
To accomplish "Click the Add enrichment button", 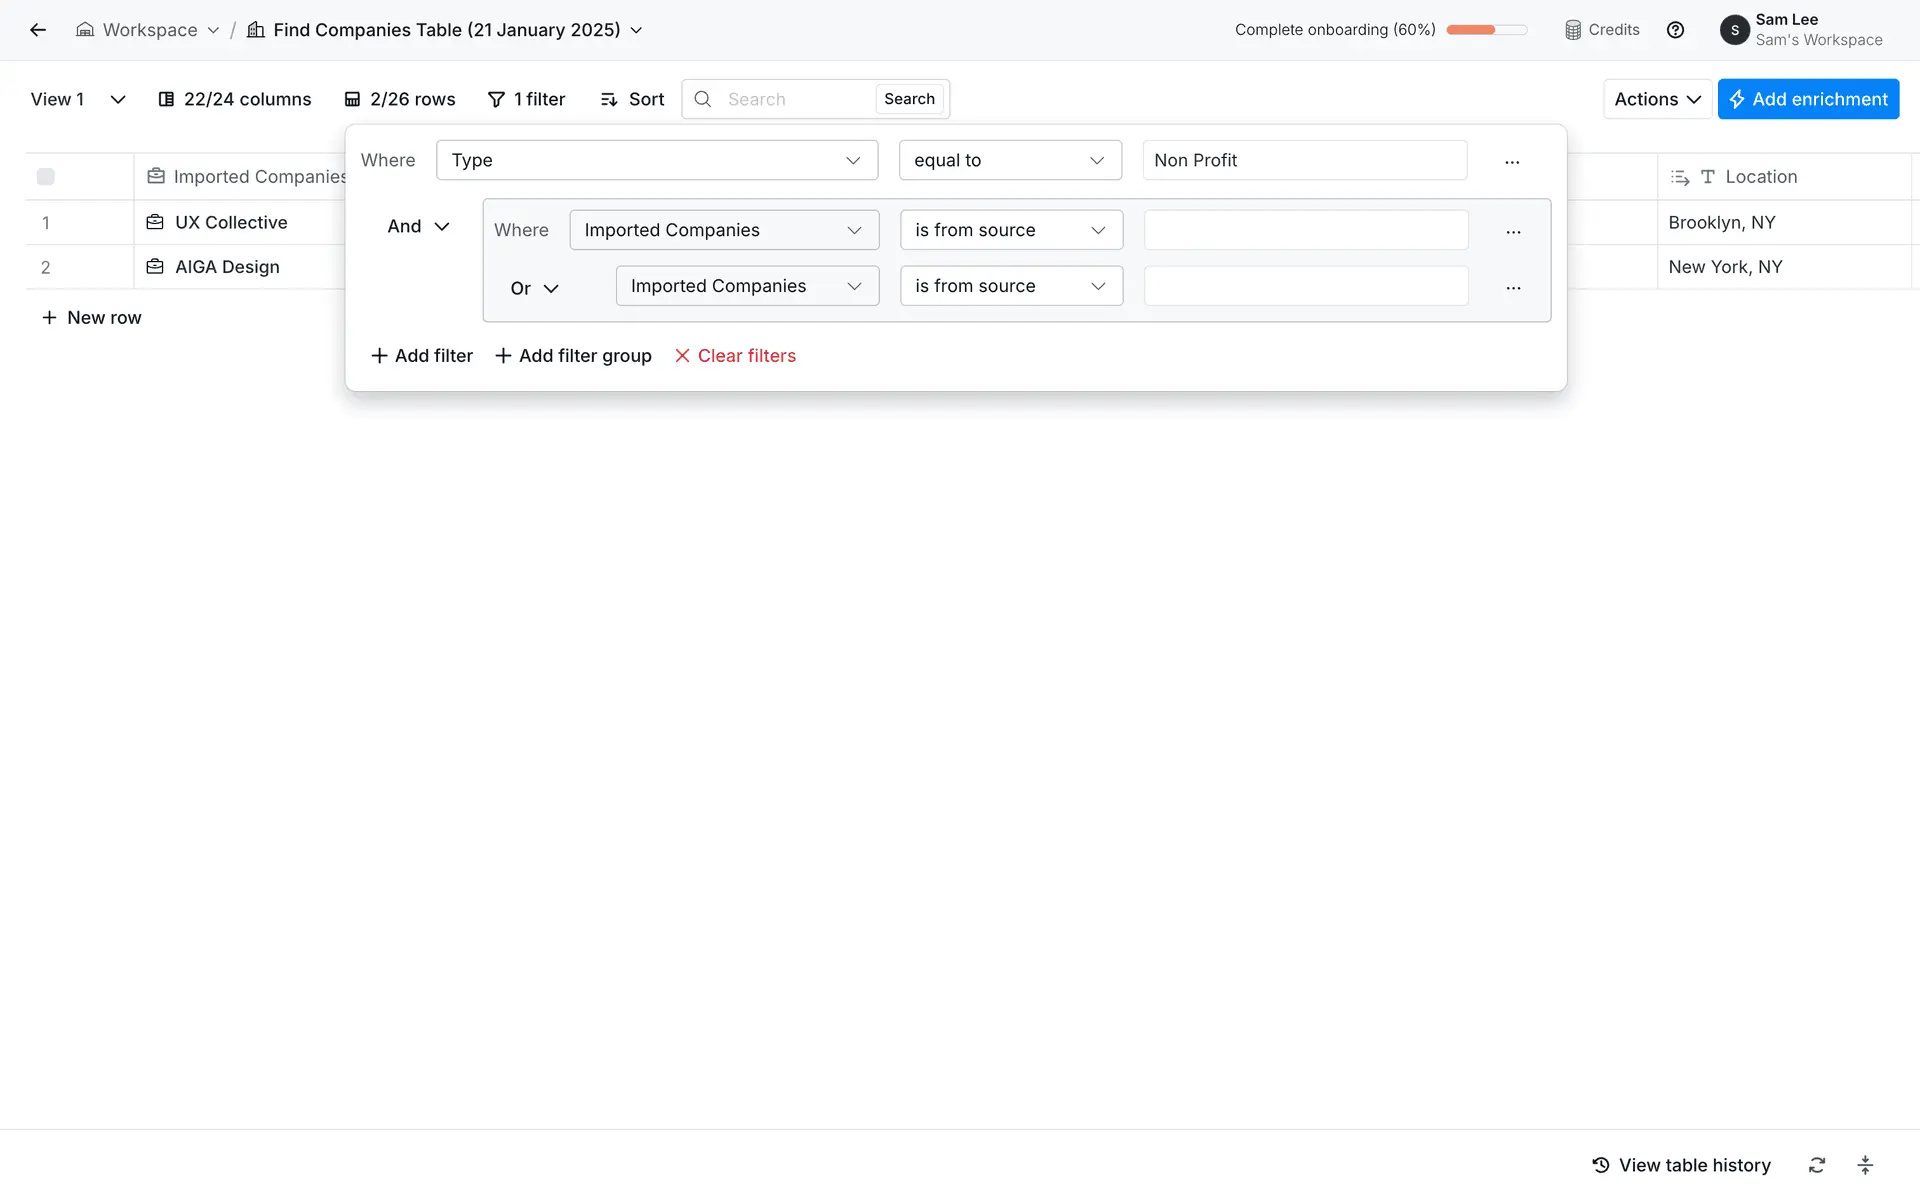I will coord(1808,99).
